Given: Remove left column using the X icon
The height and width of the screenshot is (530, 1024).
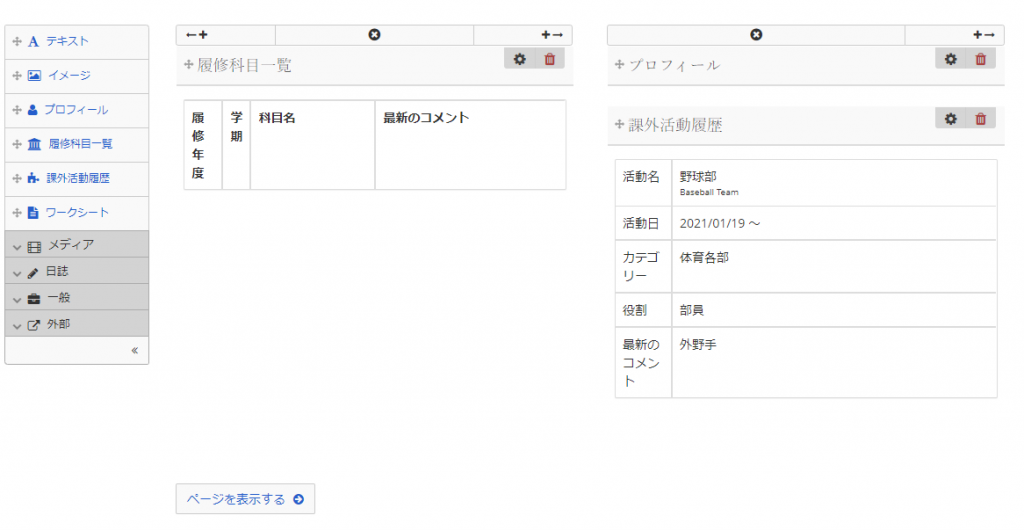Looking at the screenshot, I should 374,35.
